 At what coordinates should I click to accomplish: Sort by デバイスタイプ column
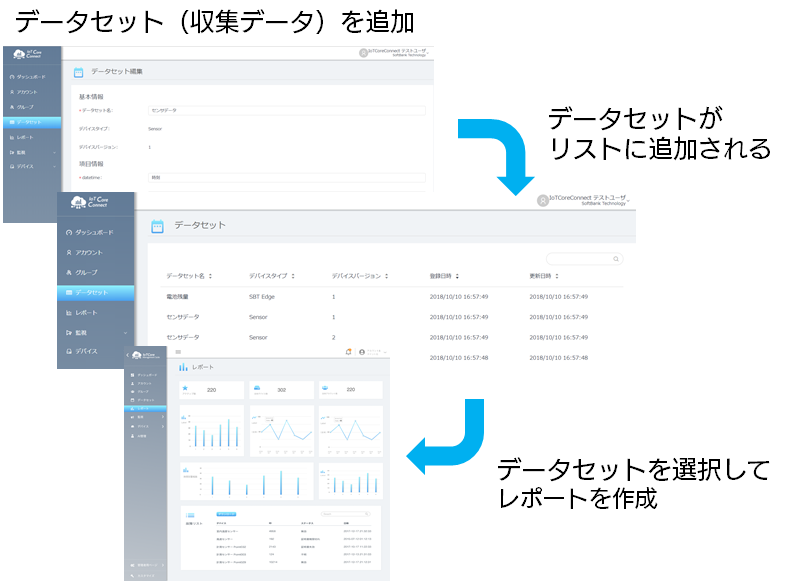[272, 276]
